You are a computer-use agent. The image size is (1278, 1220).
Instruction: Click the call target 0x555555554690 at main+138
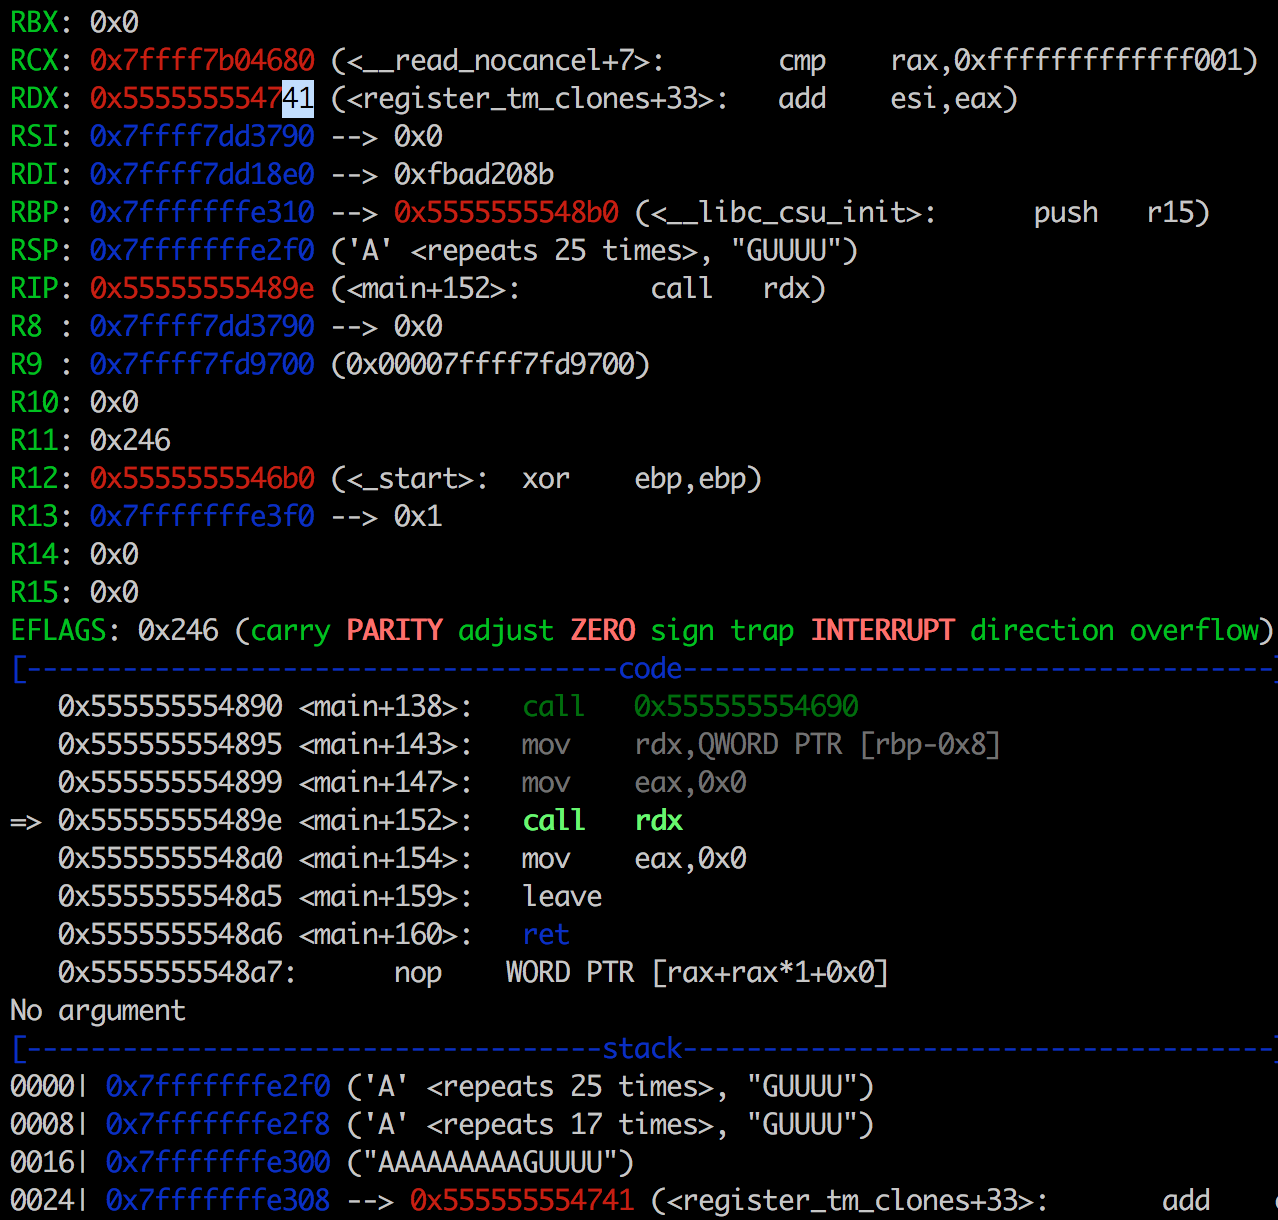click(746, 707)
